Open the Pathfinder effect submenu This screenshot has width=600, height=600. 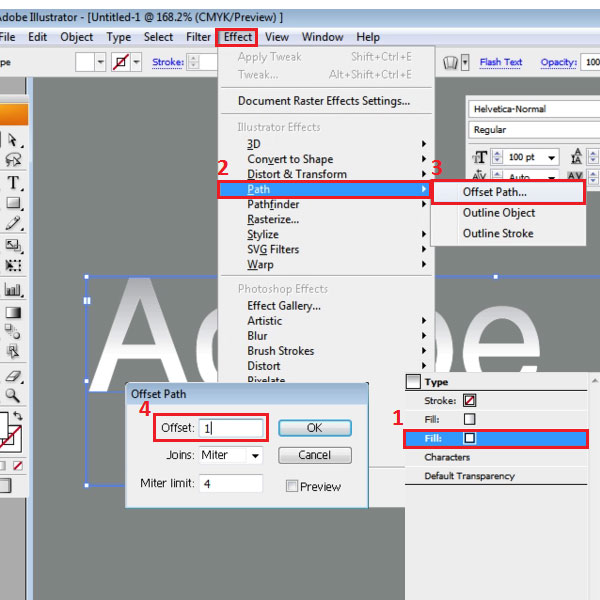tap(326, 204)
